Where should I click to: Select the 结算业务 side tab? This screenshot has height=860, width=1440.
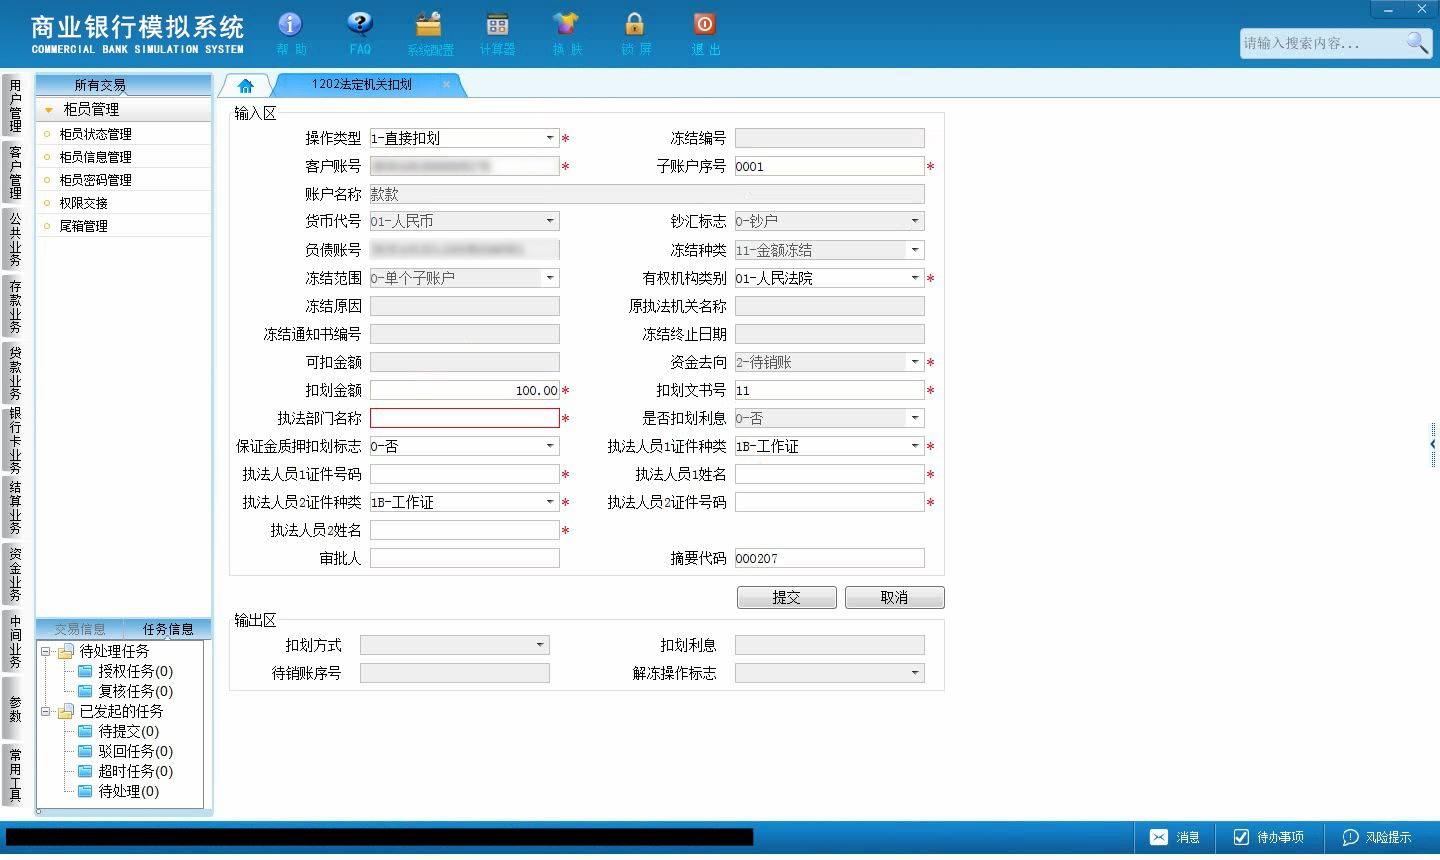(14, 507)
